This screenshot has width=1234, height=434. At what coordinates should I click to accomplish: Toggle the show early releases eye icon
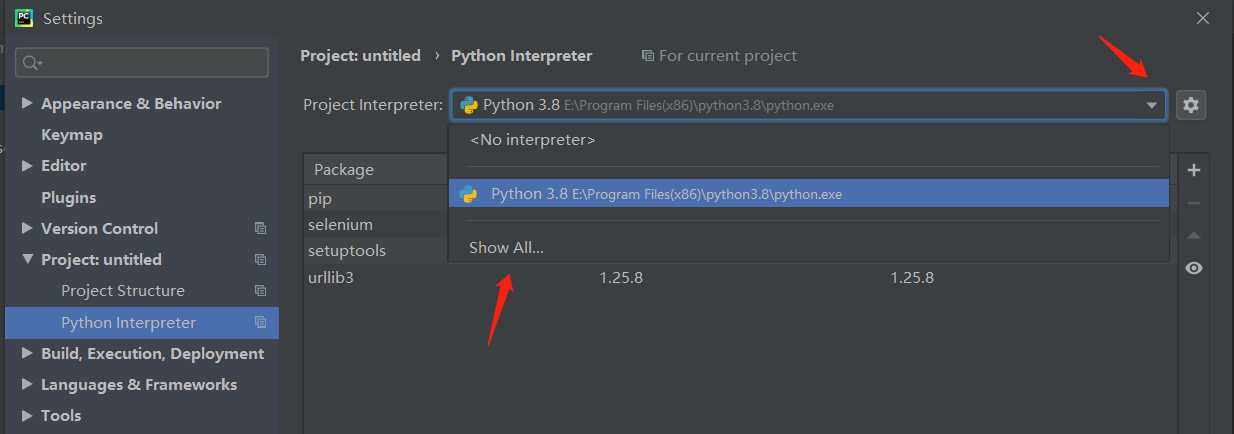tap(1193, 268)
